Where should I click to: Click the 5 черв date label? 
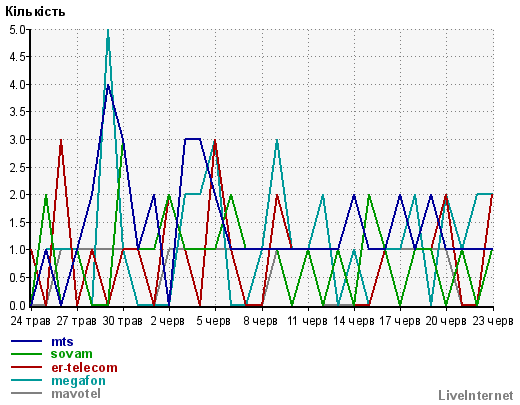[x=214, y=321]
